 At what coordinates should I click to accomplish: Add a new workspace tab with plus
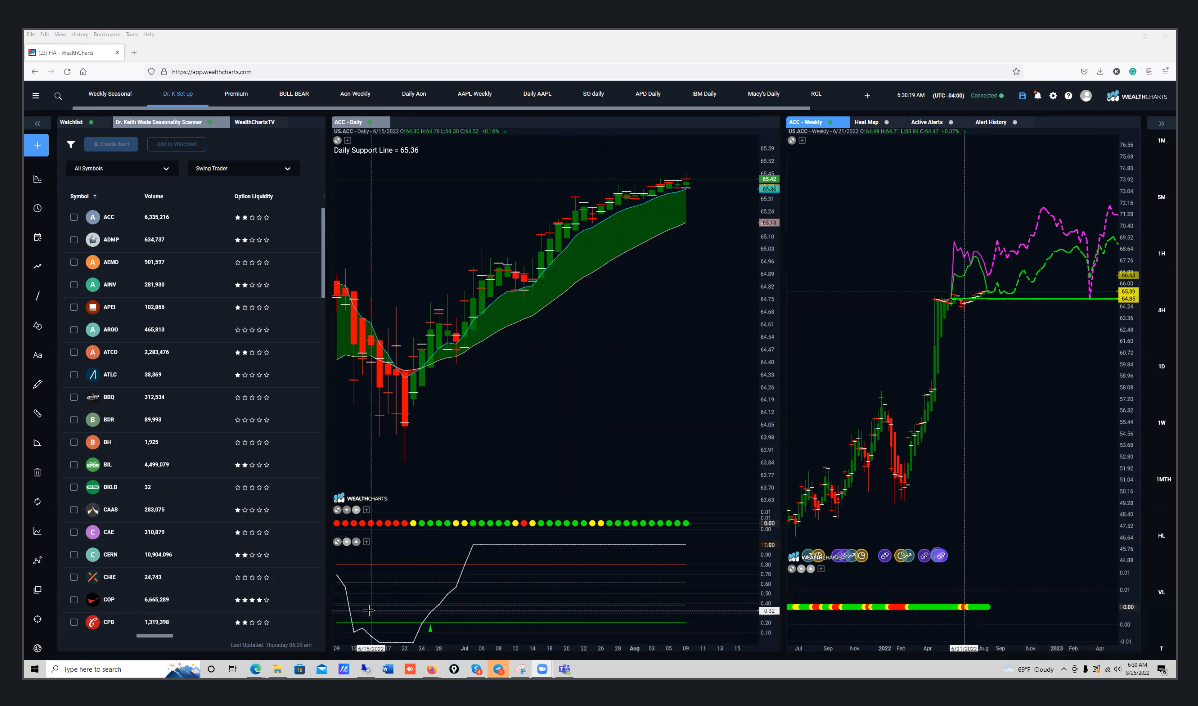[x=867, y=96]
